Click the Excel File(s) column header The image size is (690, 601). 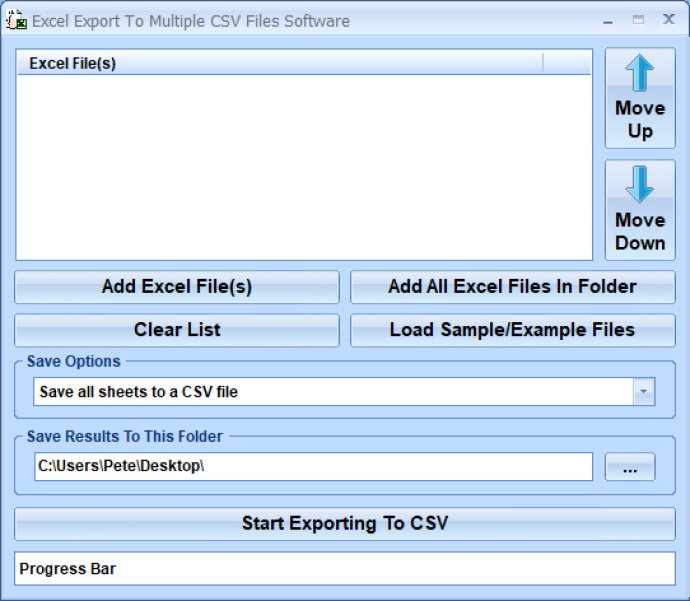tap(280, 63)
